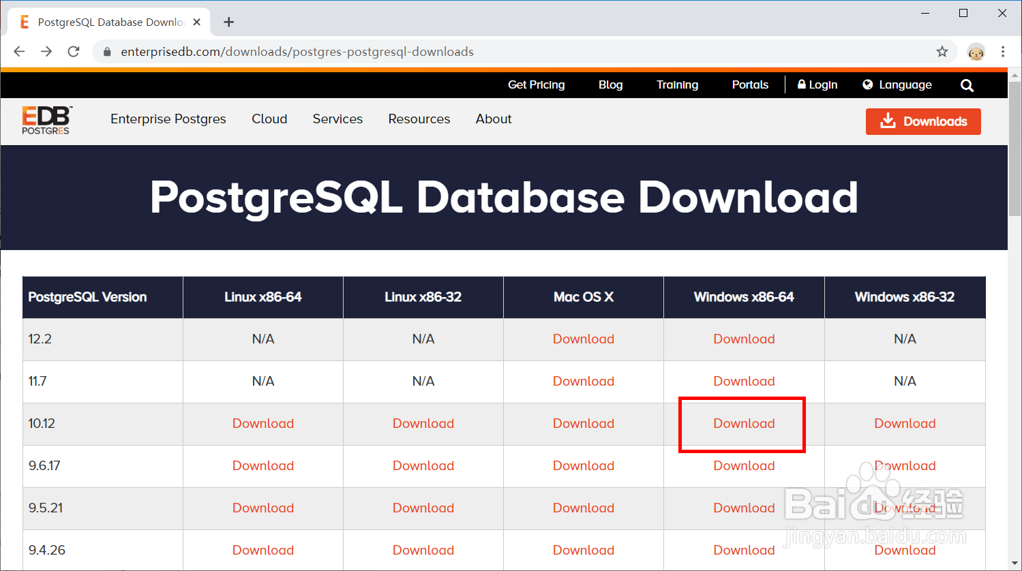Select the PostgreSQL Database Download browser tab
Screen dimensions: 1022x571
tap(109, 22)
